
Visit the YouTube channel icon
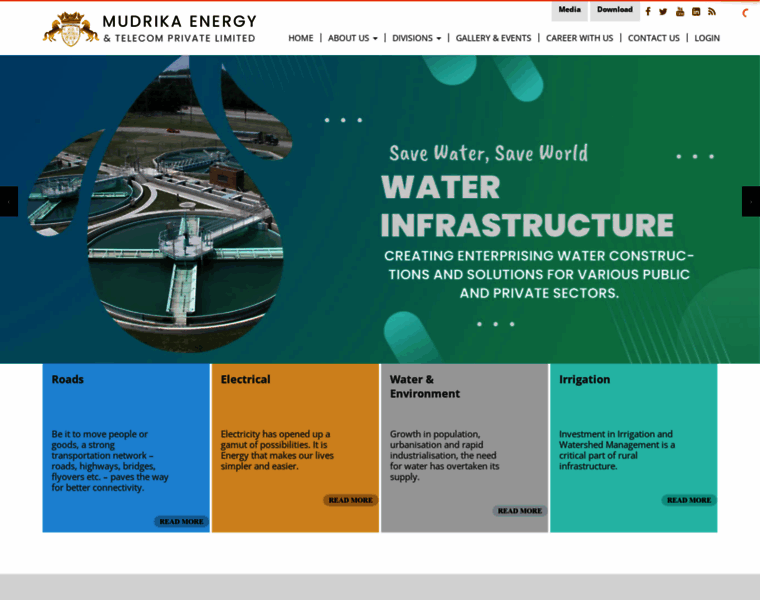click(x=680, y=12)
